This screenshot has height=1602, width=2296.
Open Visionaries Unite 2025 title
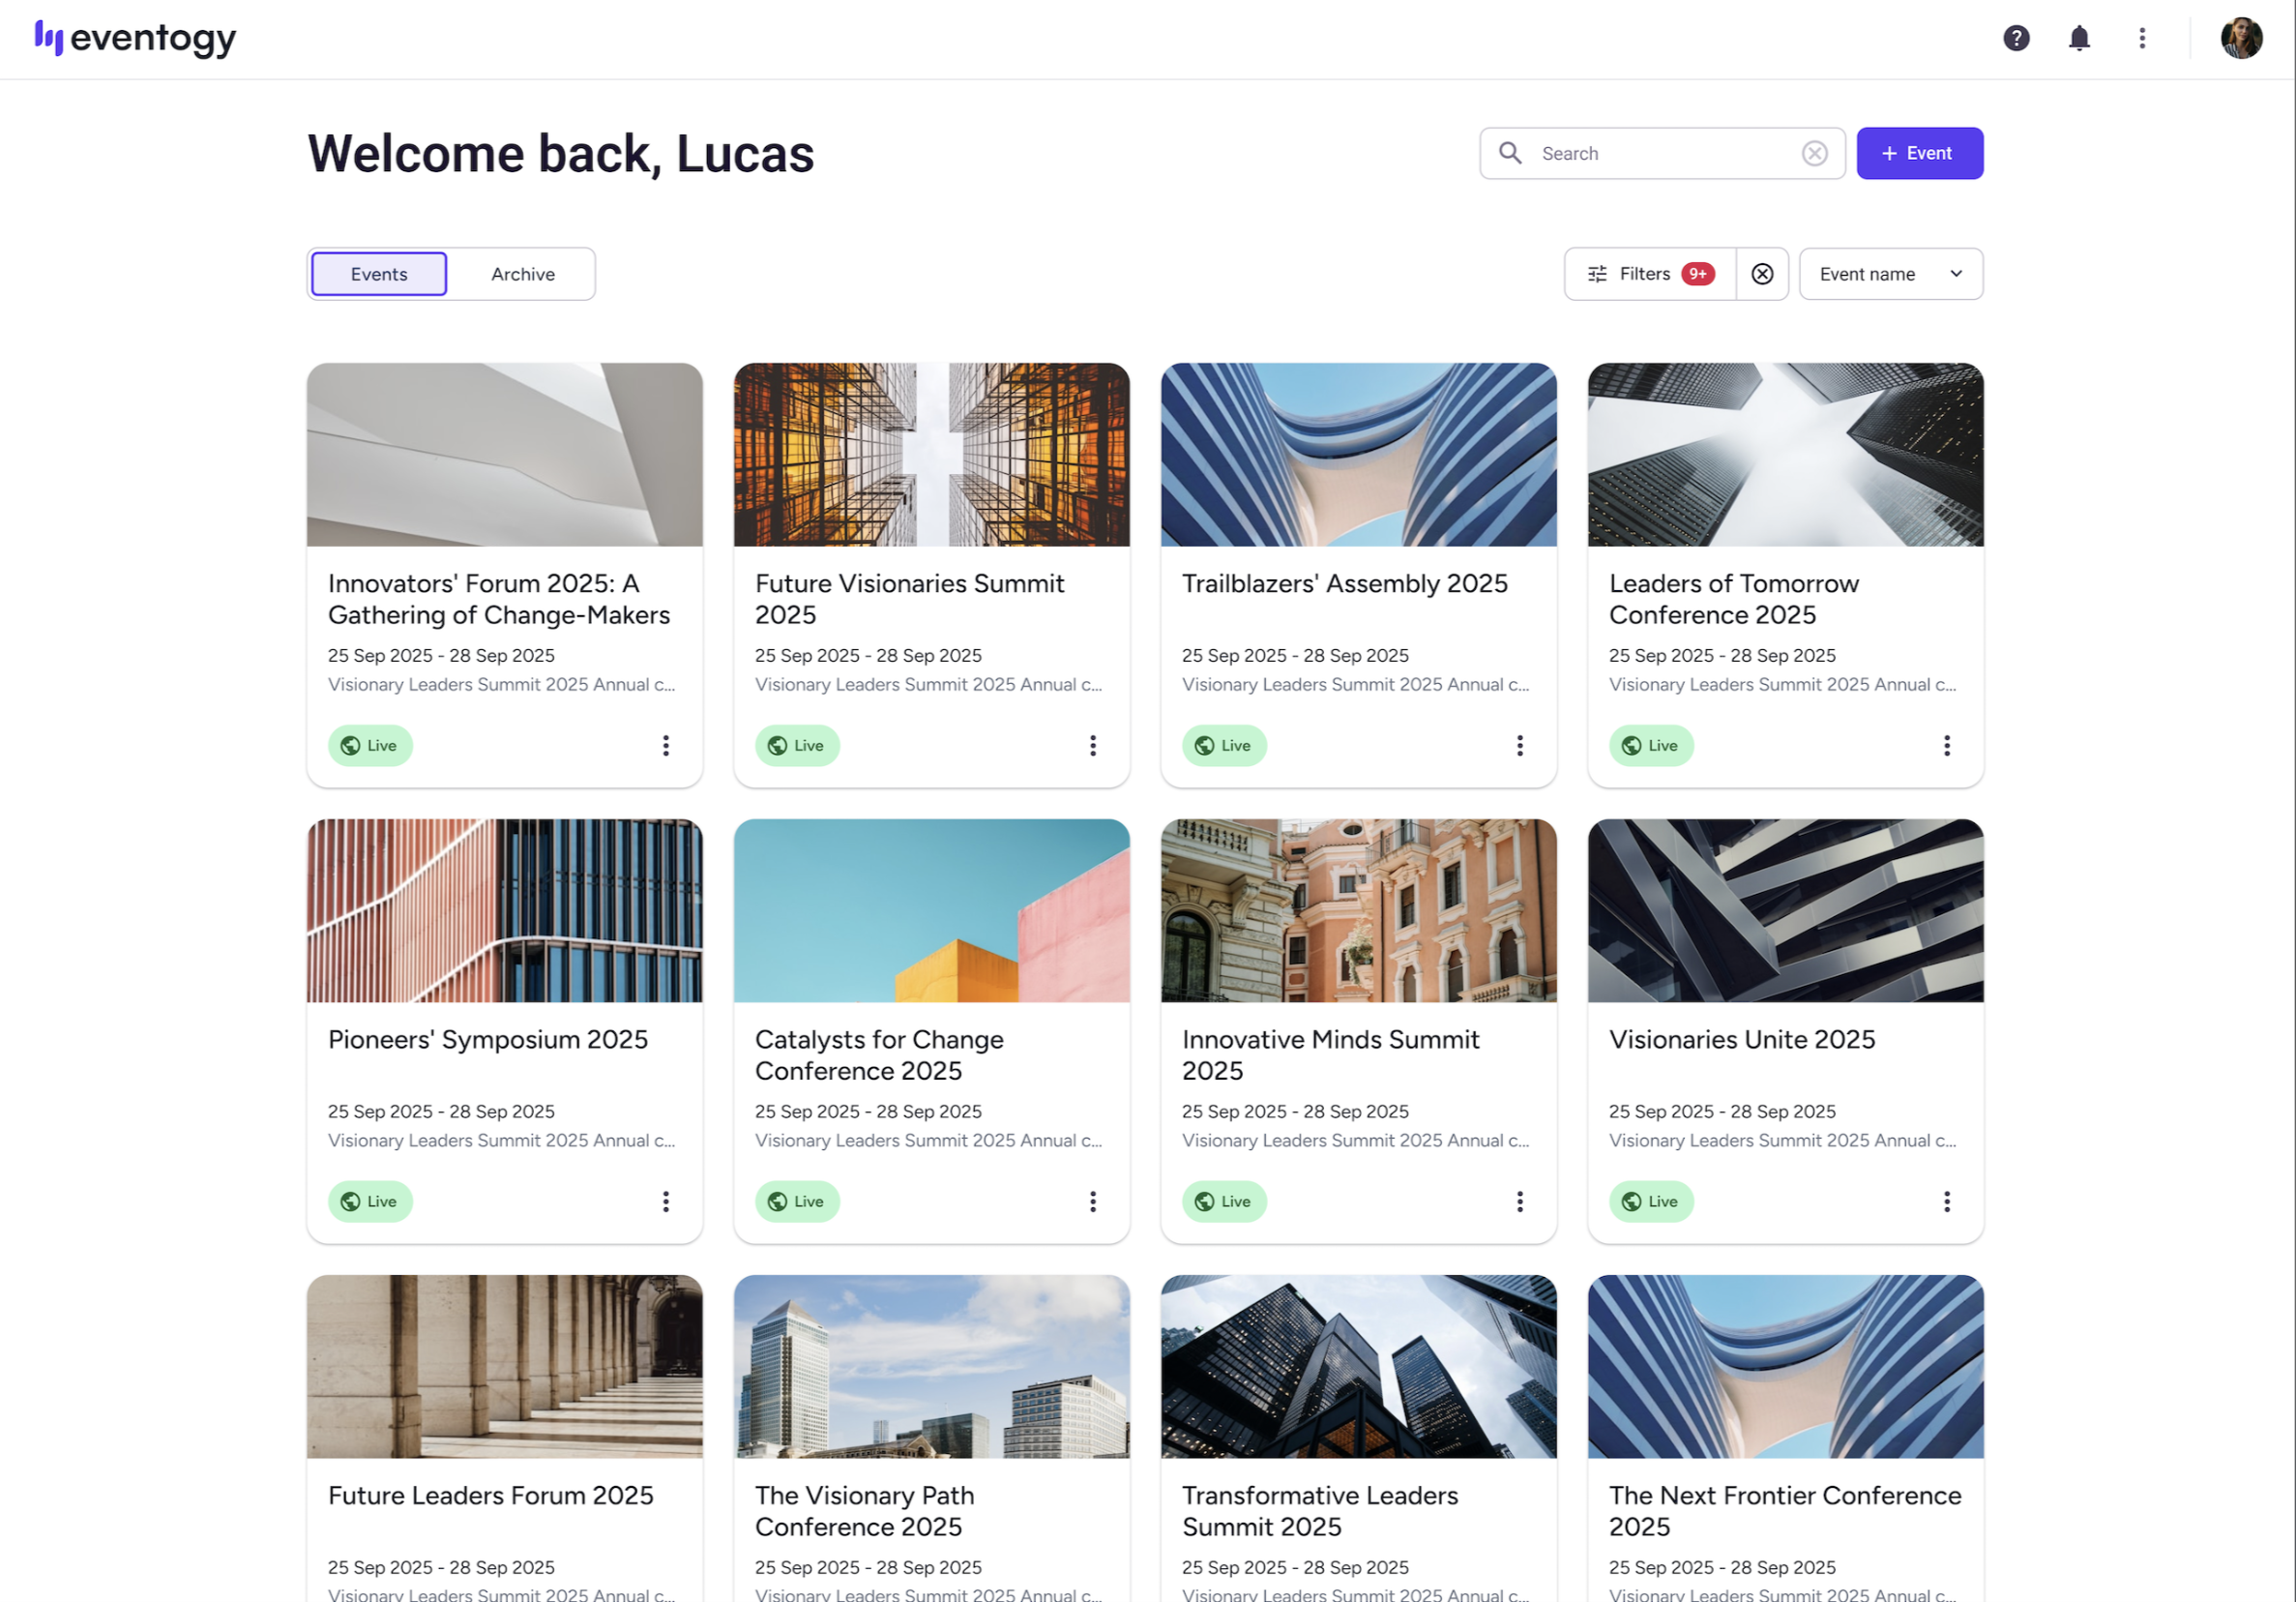coord(1742,1039)
